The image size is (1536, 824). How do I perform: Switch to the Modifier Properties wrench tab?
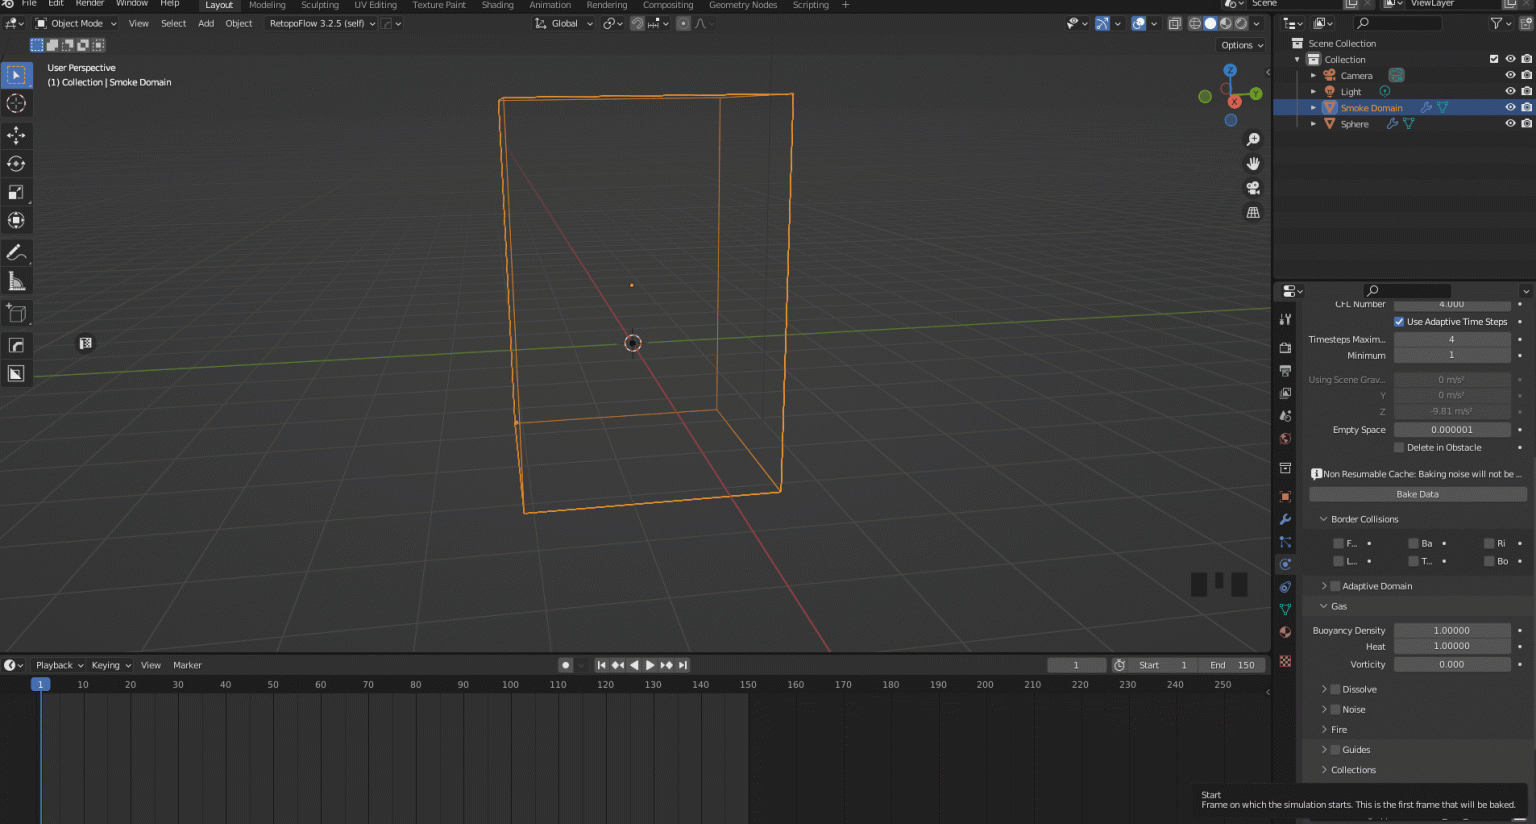coord(1285,519)
